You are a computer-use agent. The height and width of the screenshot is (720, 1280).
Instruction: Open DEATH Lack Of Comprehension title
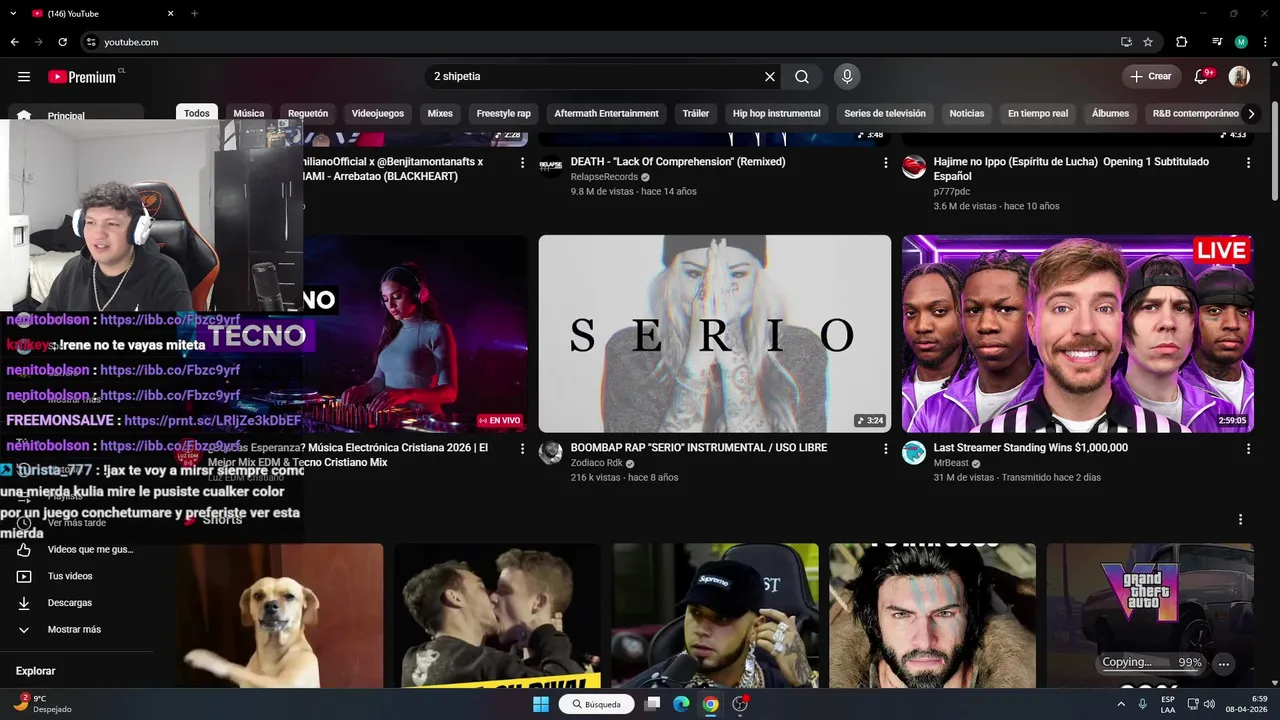[678, 162]
